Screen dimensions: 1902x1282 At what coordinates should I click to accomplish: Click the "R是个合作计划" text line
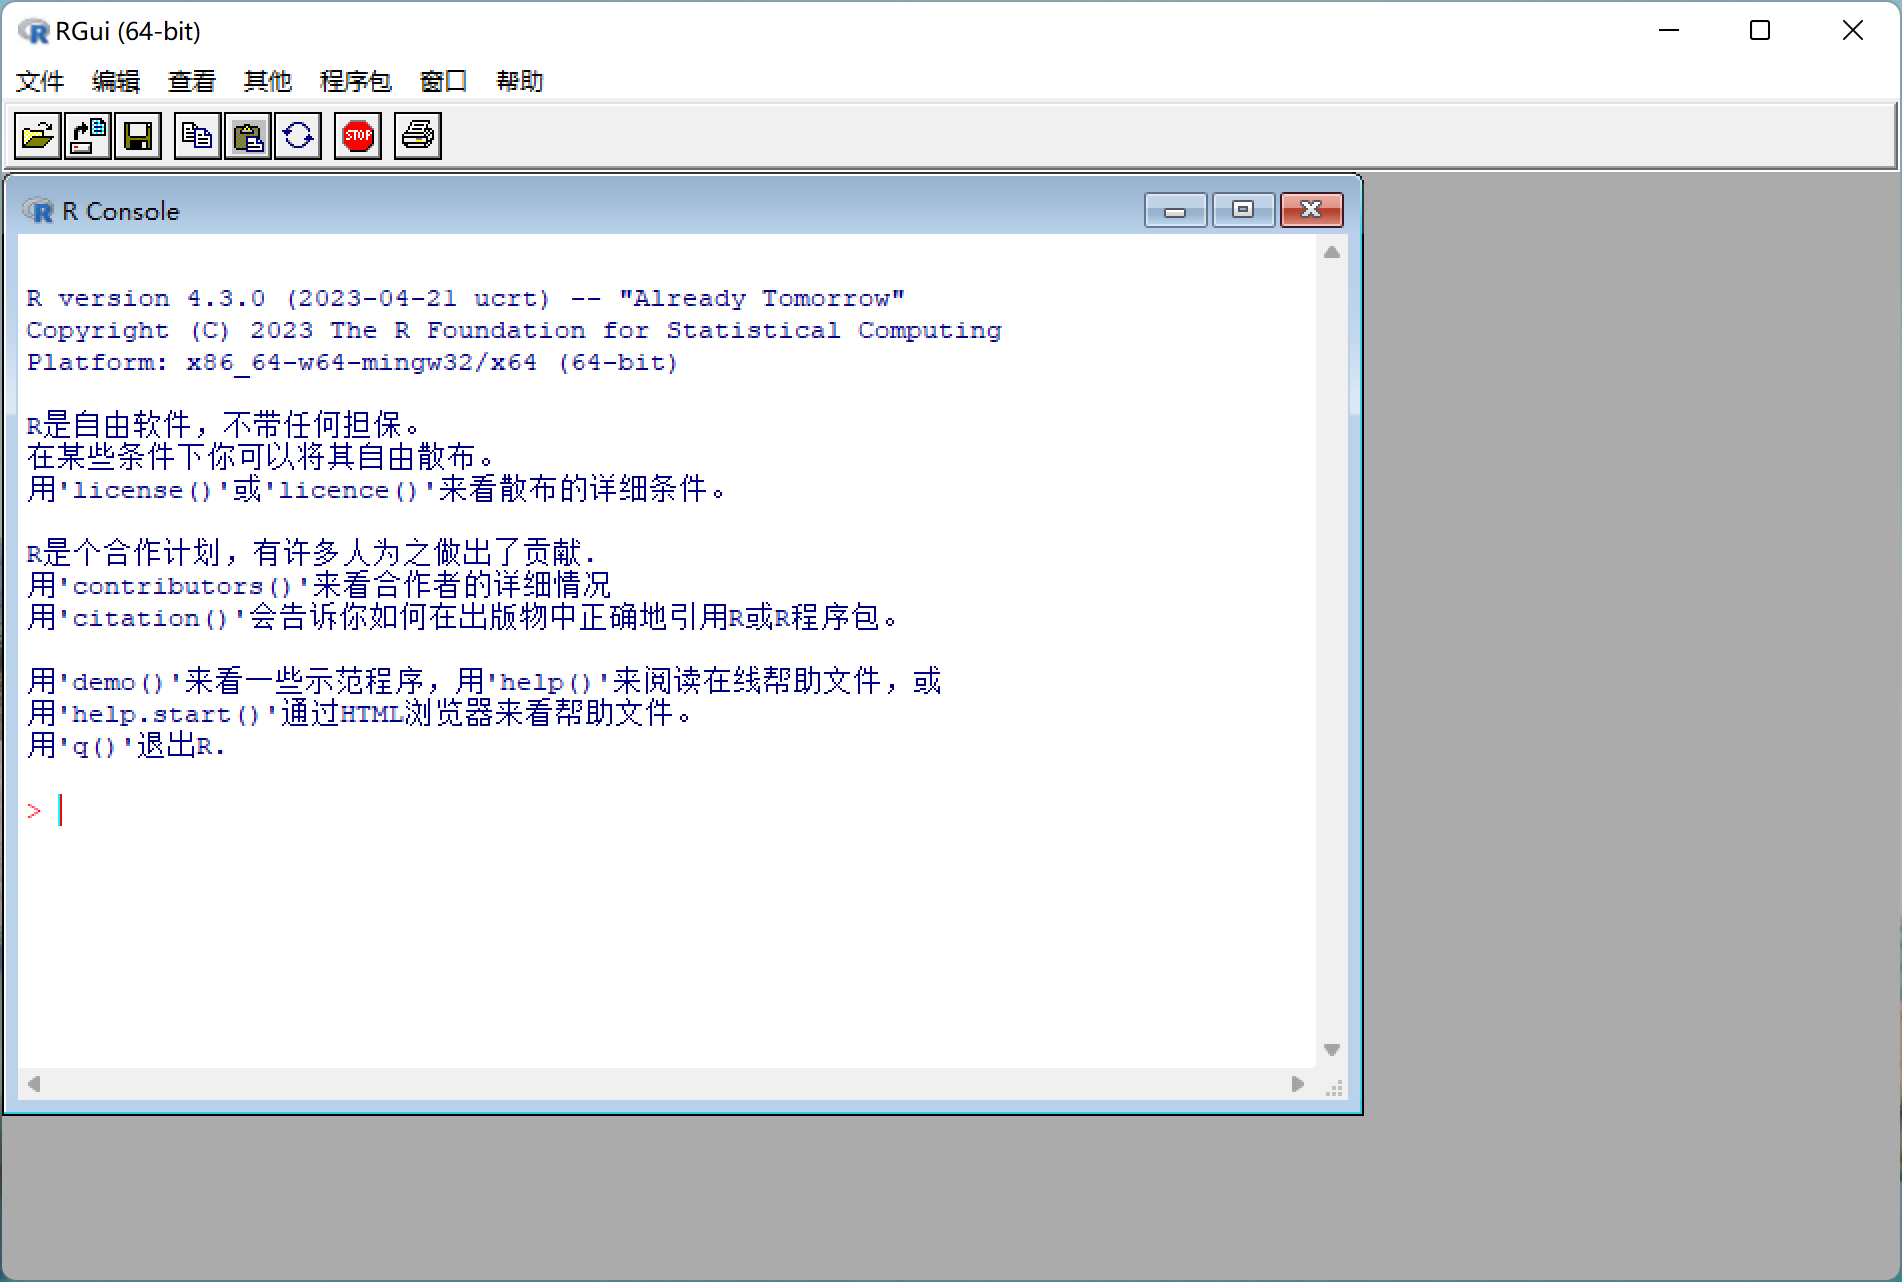point(312,553)
